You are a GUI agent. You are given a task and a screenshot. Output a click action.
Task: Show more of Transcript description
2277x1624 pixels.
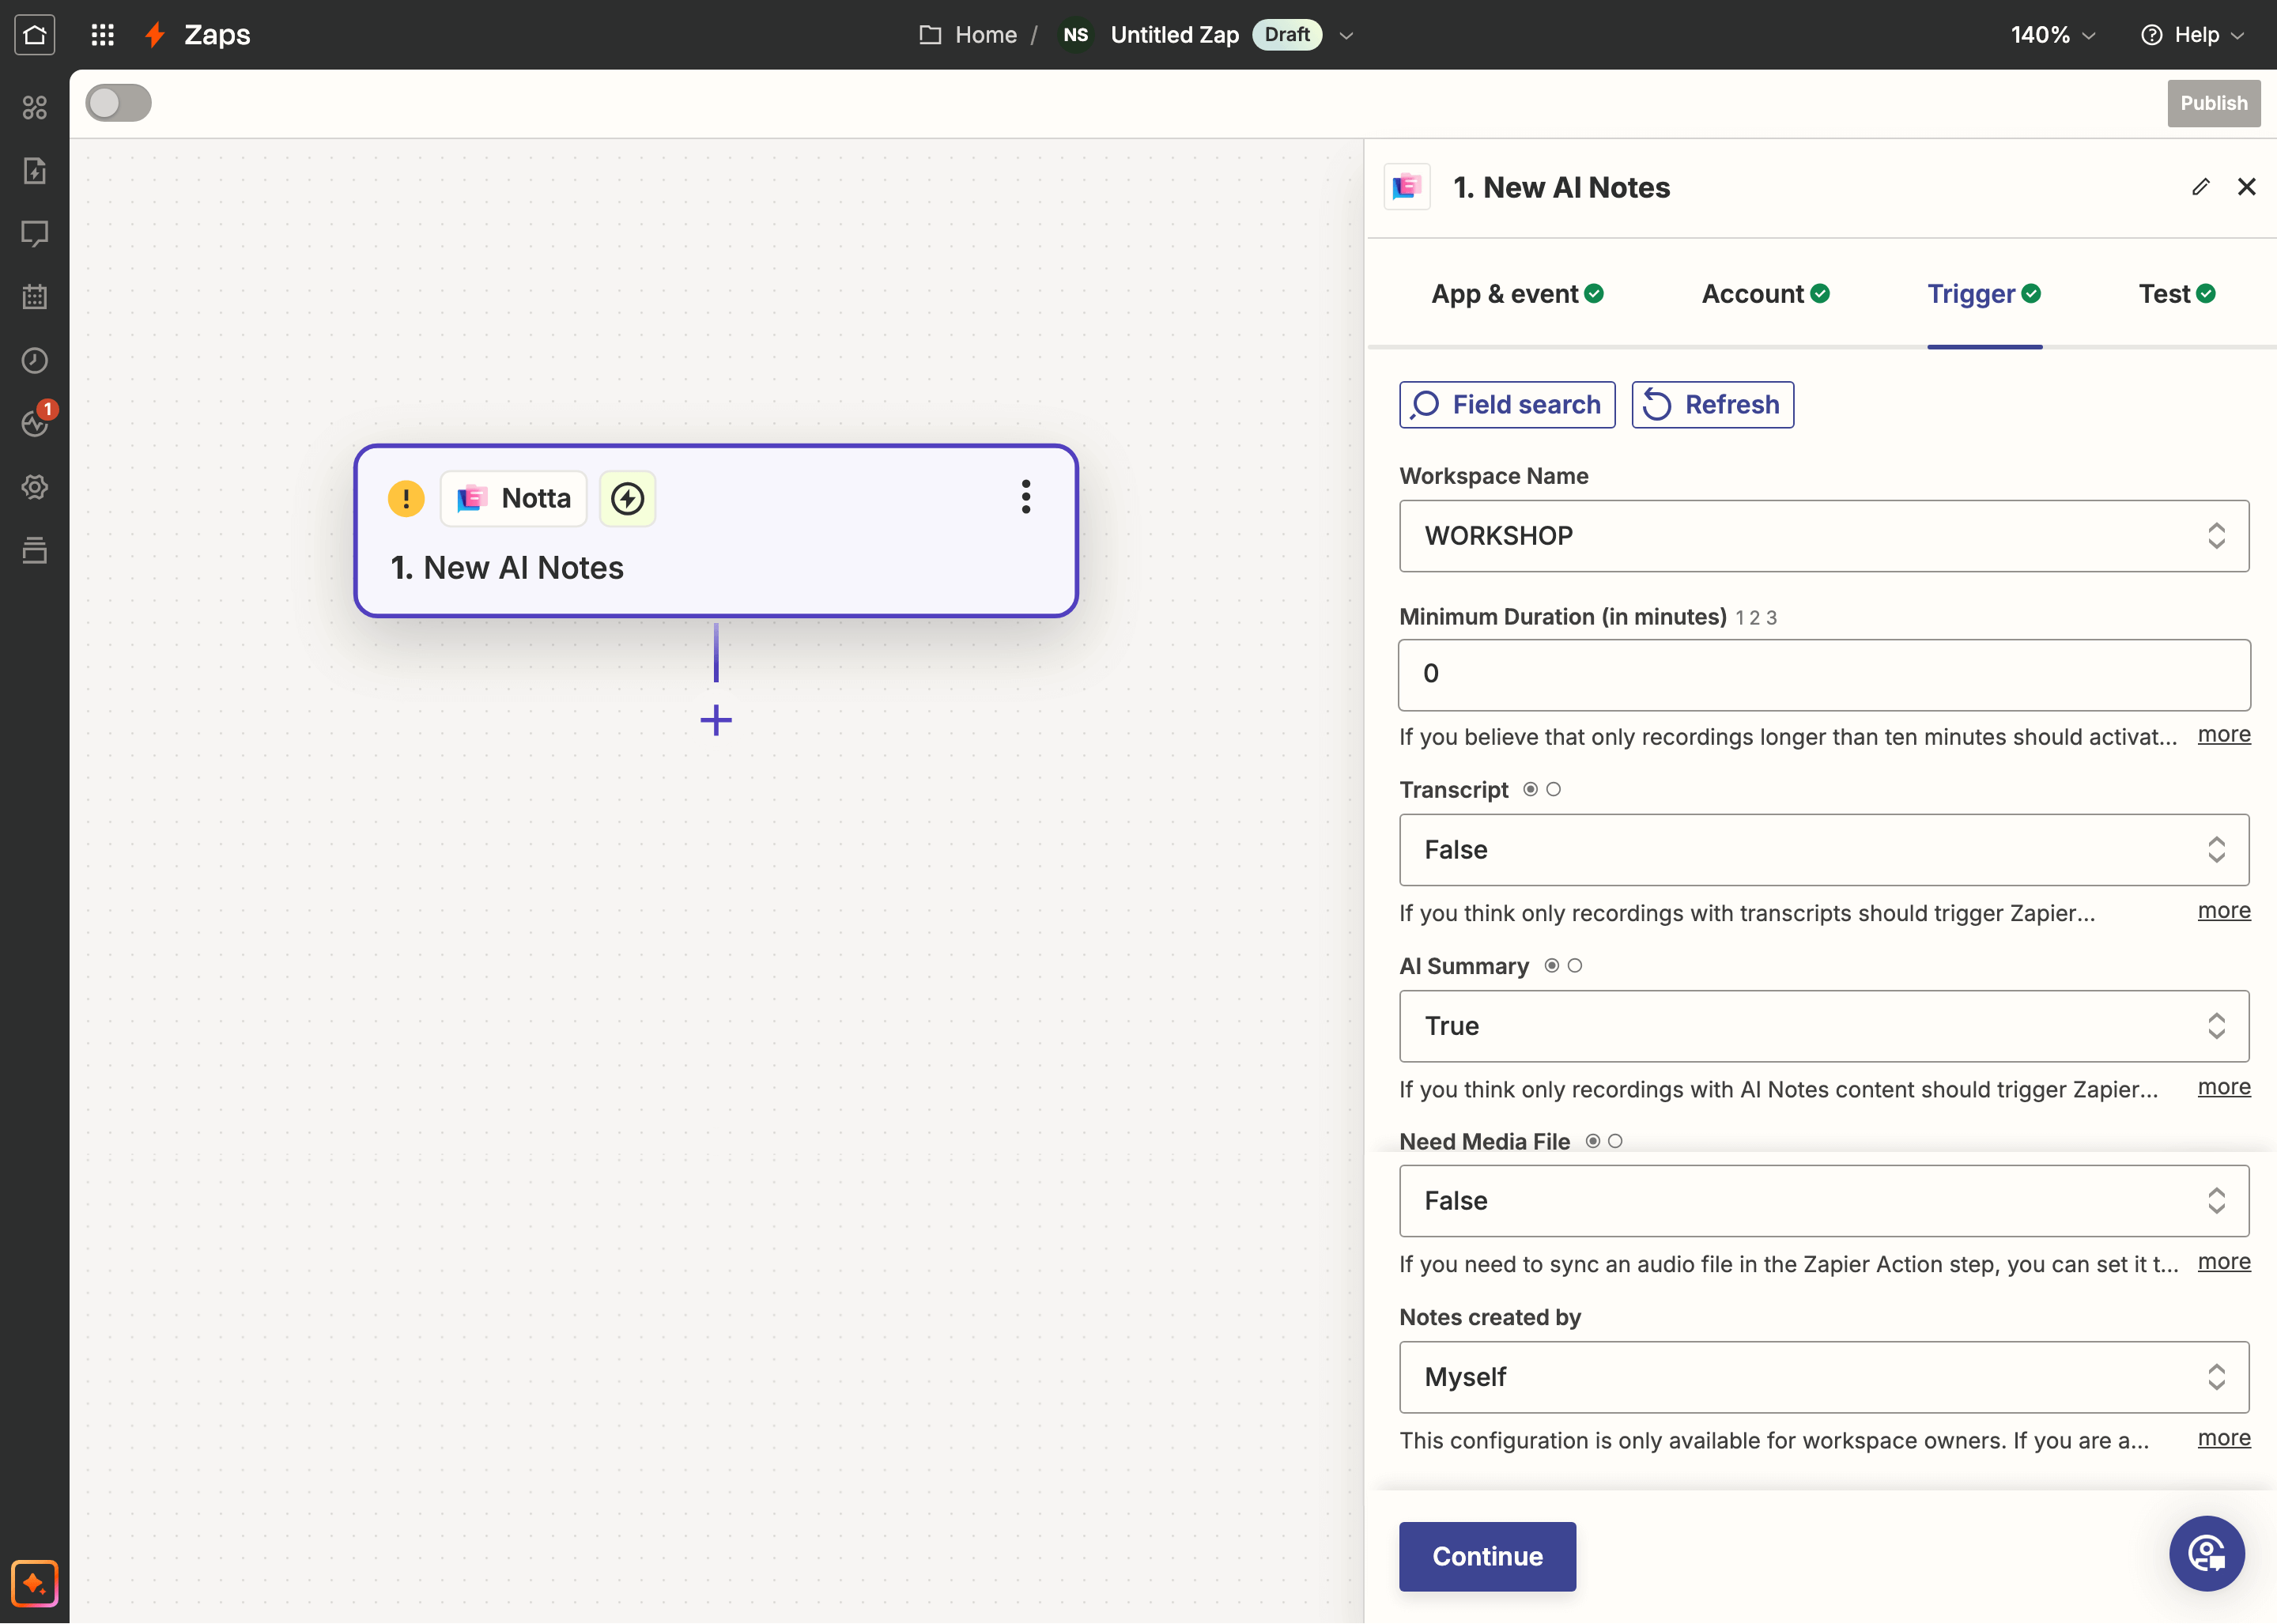click(2223, 911)
